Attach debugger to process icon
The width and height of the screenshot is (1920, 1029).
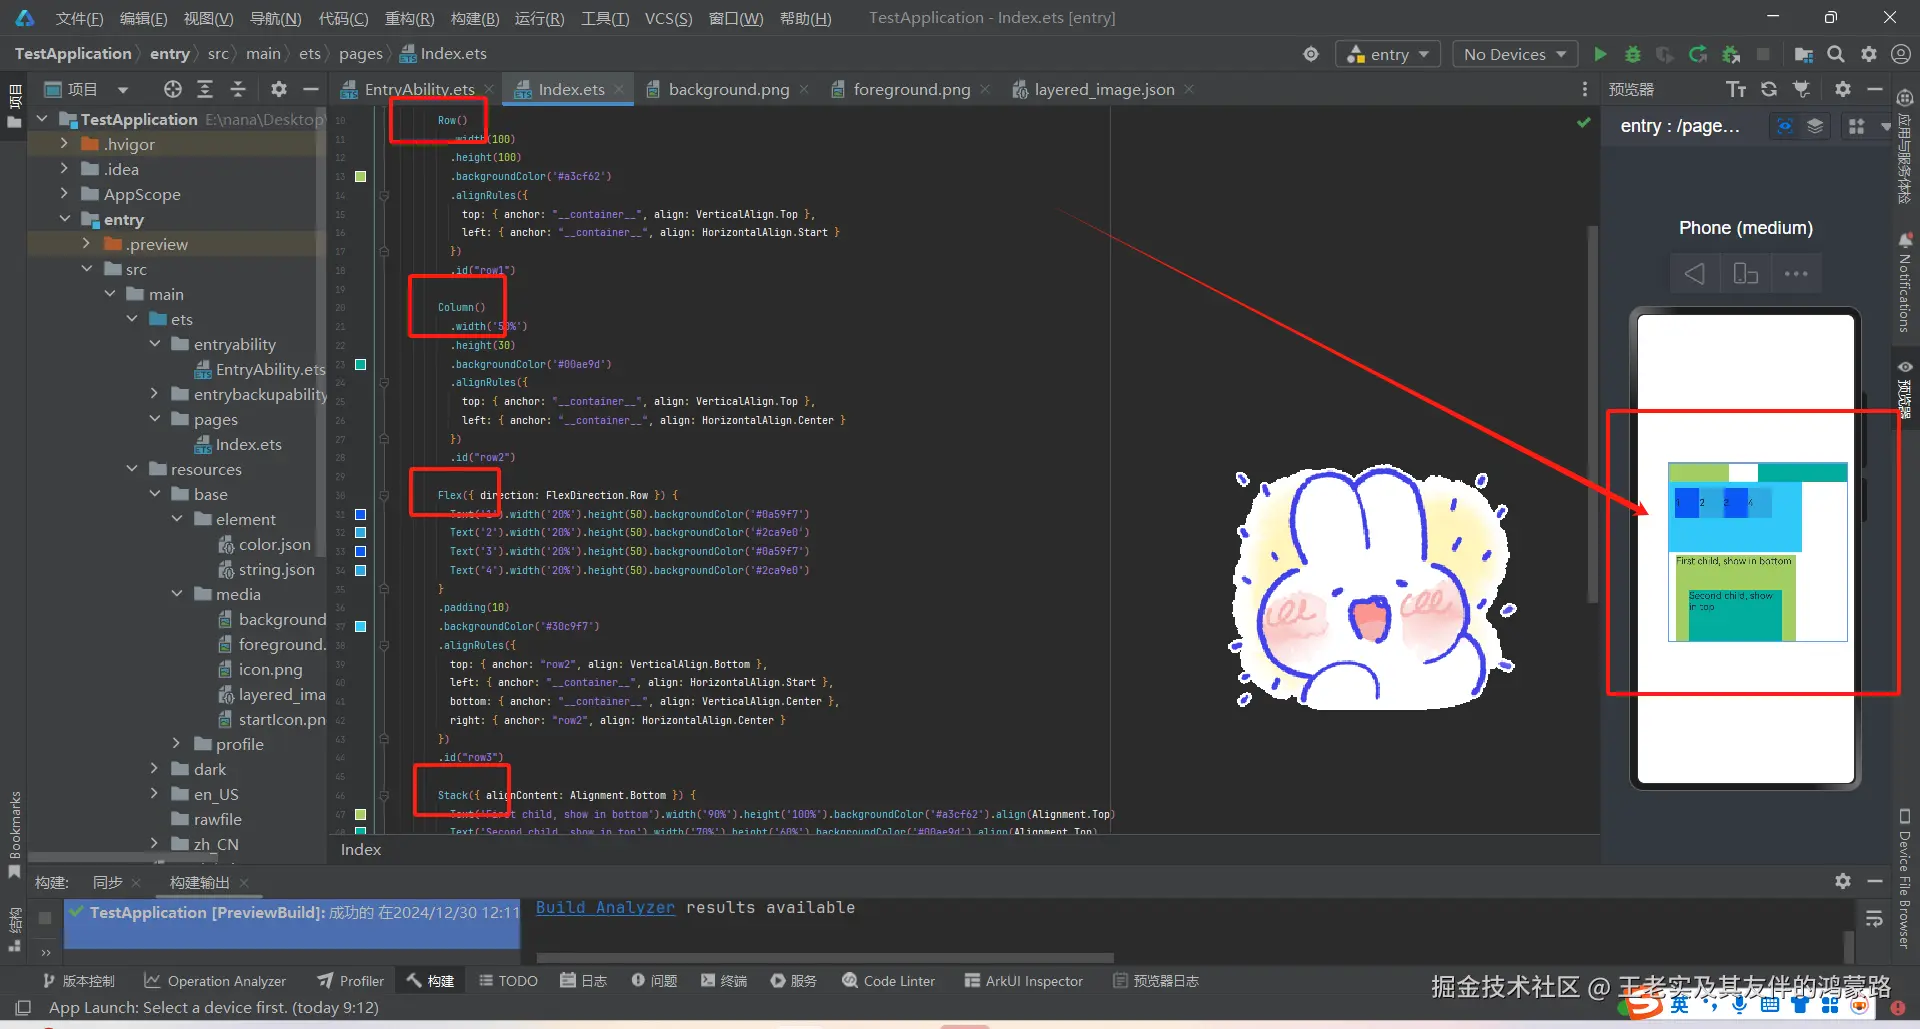[1731, 54]
